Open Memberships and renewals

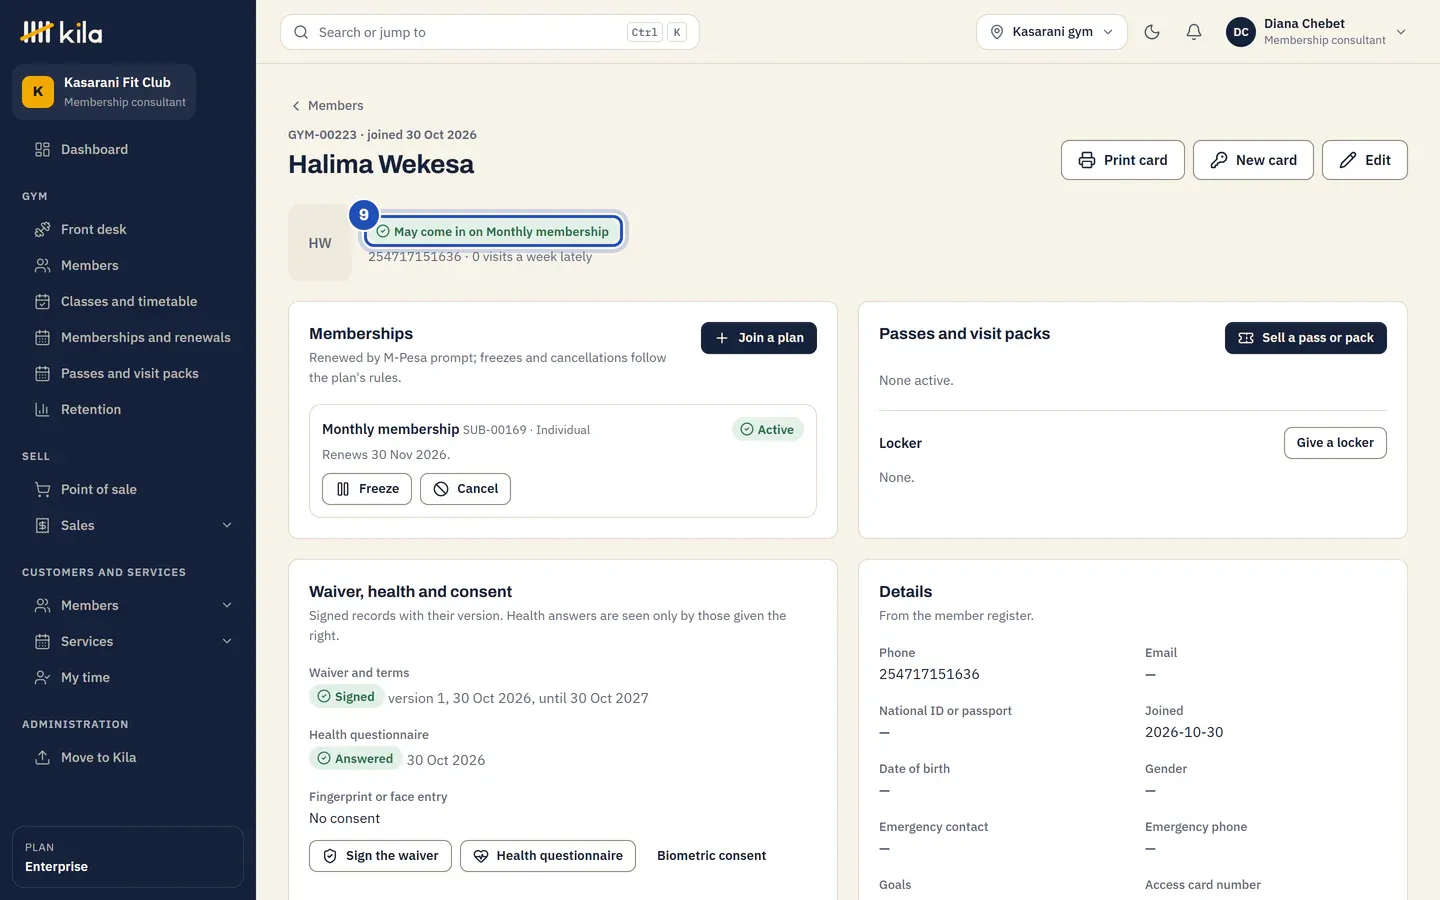pos(128,337)
